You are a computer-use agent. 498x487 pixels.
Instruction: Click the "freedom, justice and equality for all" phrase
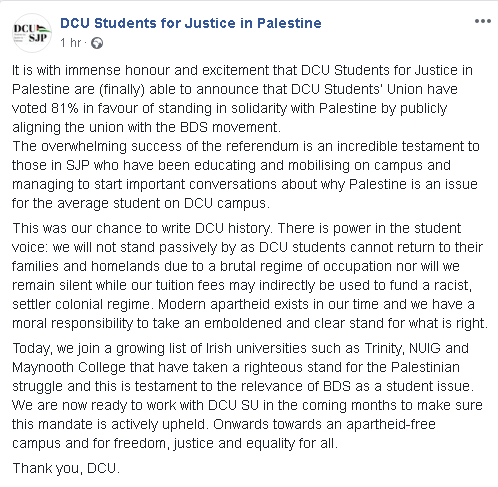tap(226, 444)
